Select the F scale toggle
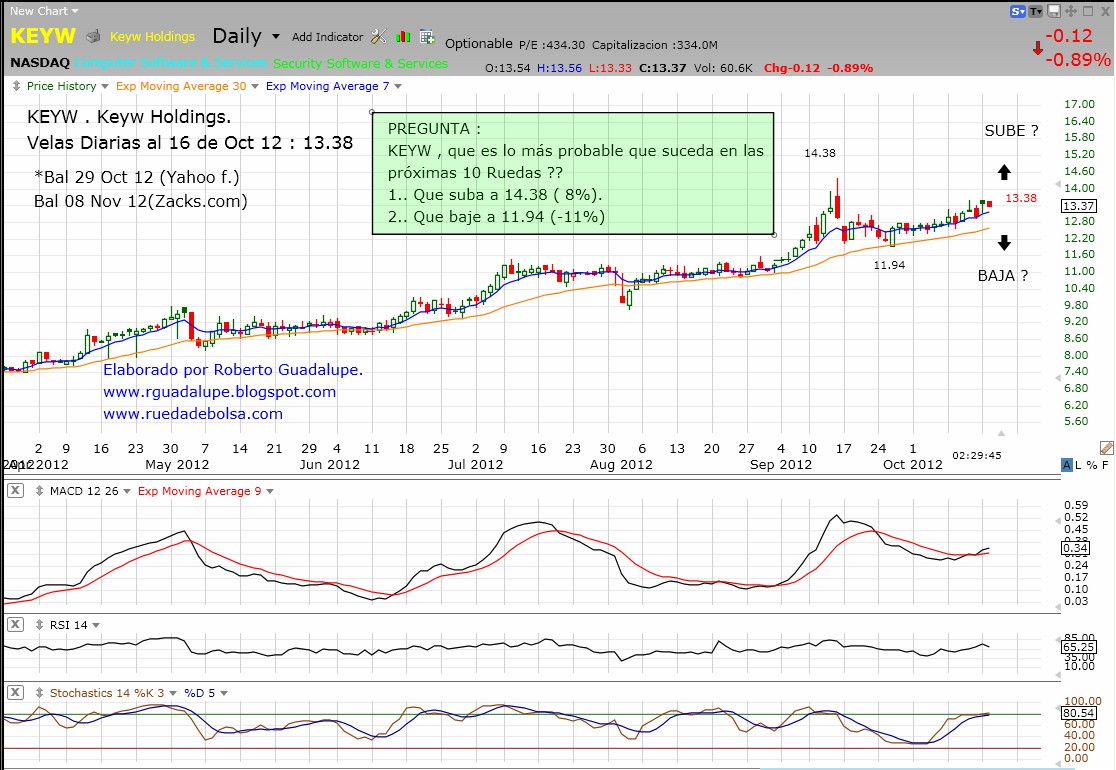This screenshot has height=770, width=1116. [1105, 465]
